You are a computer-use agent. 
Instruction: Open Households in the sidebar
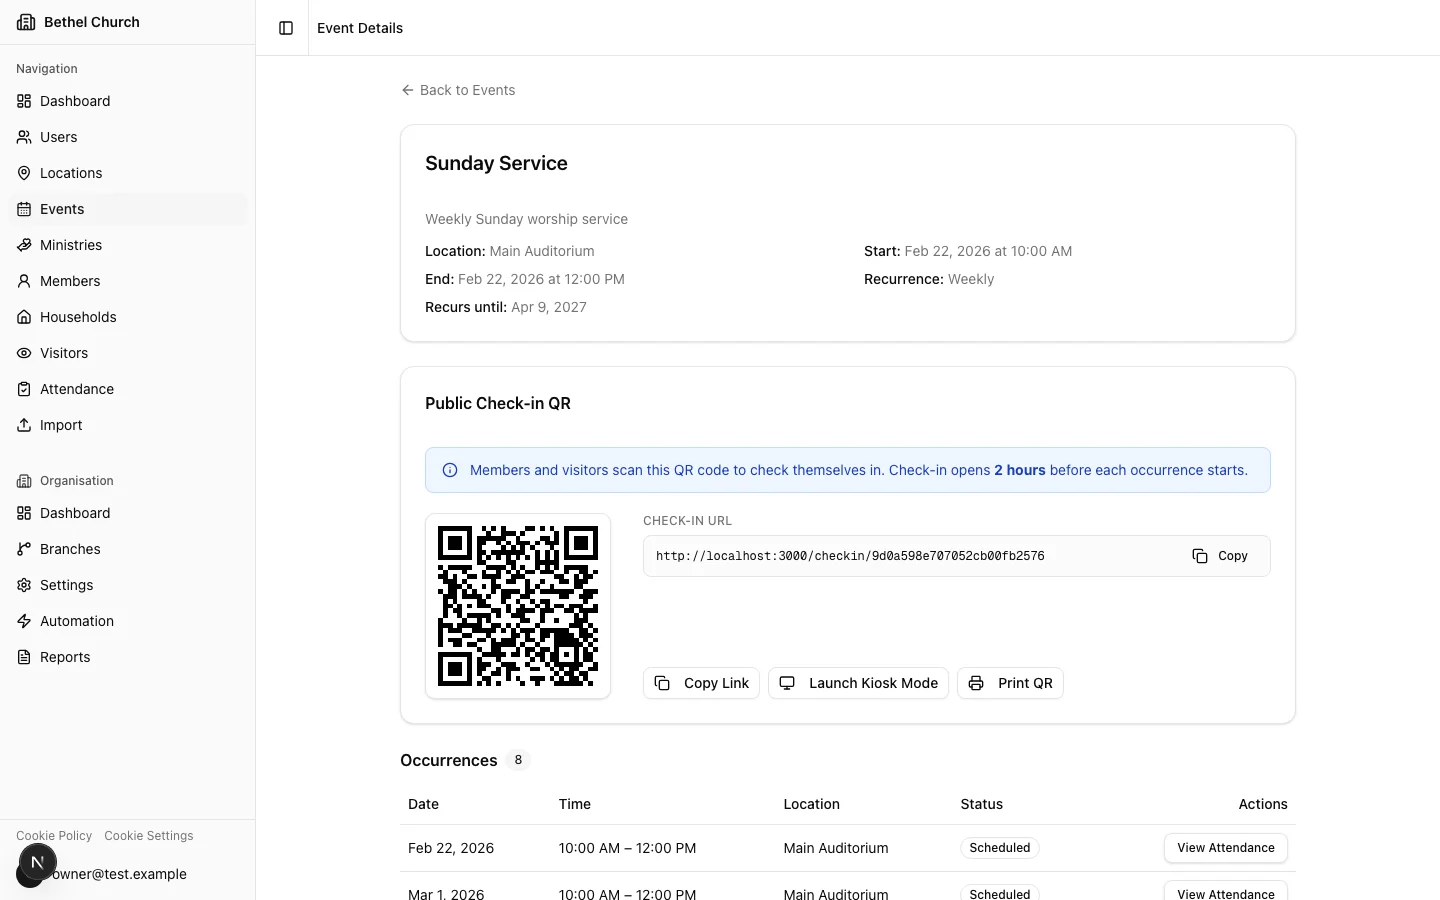pyautogui.click(x=128, y=317)
